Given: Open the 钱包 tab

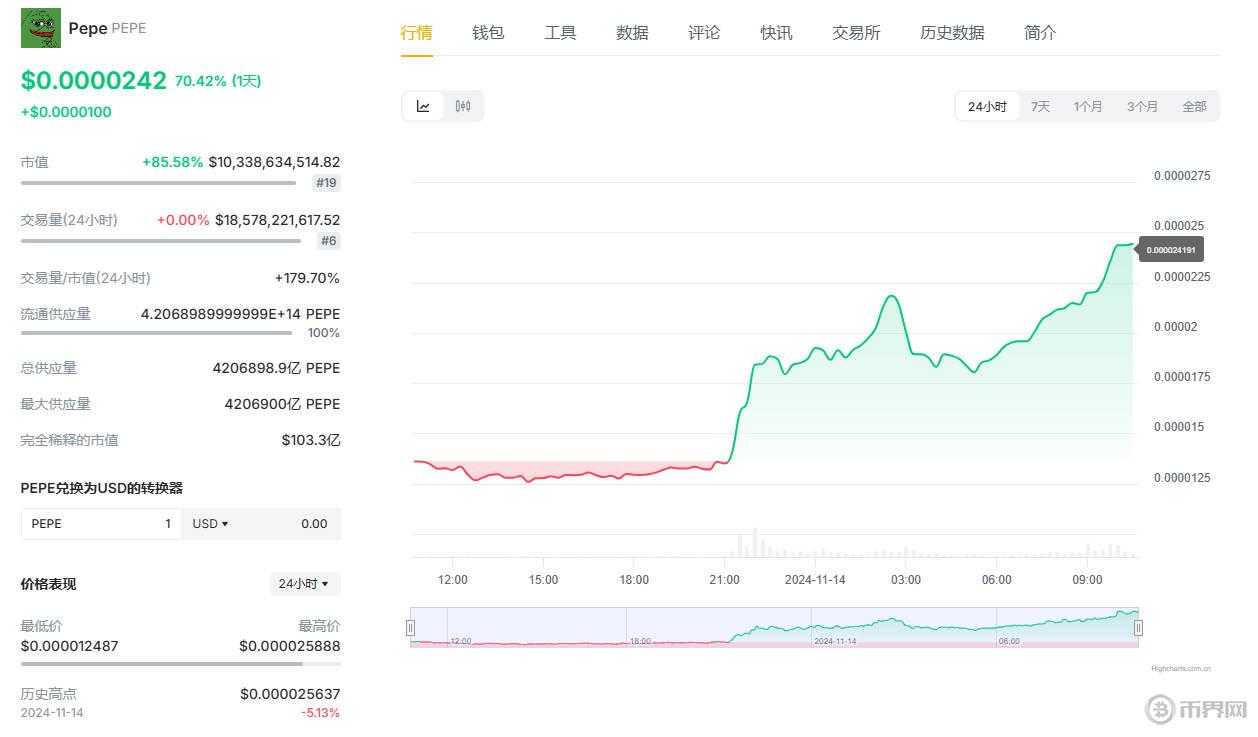Looking at the screenshot, I should [488, 33].
